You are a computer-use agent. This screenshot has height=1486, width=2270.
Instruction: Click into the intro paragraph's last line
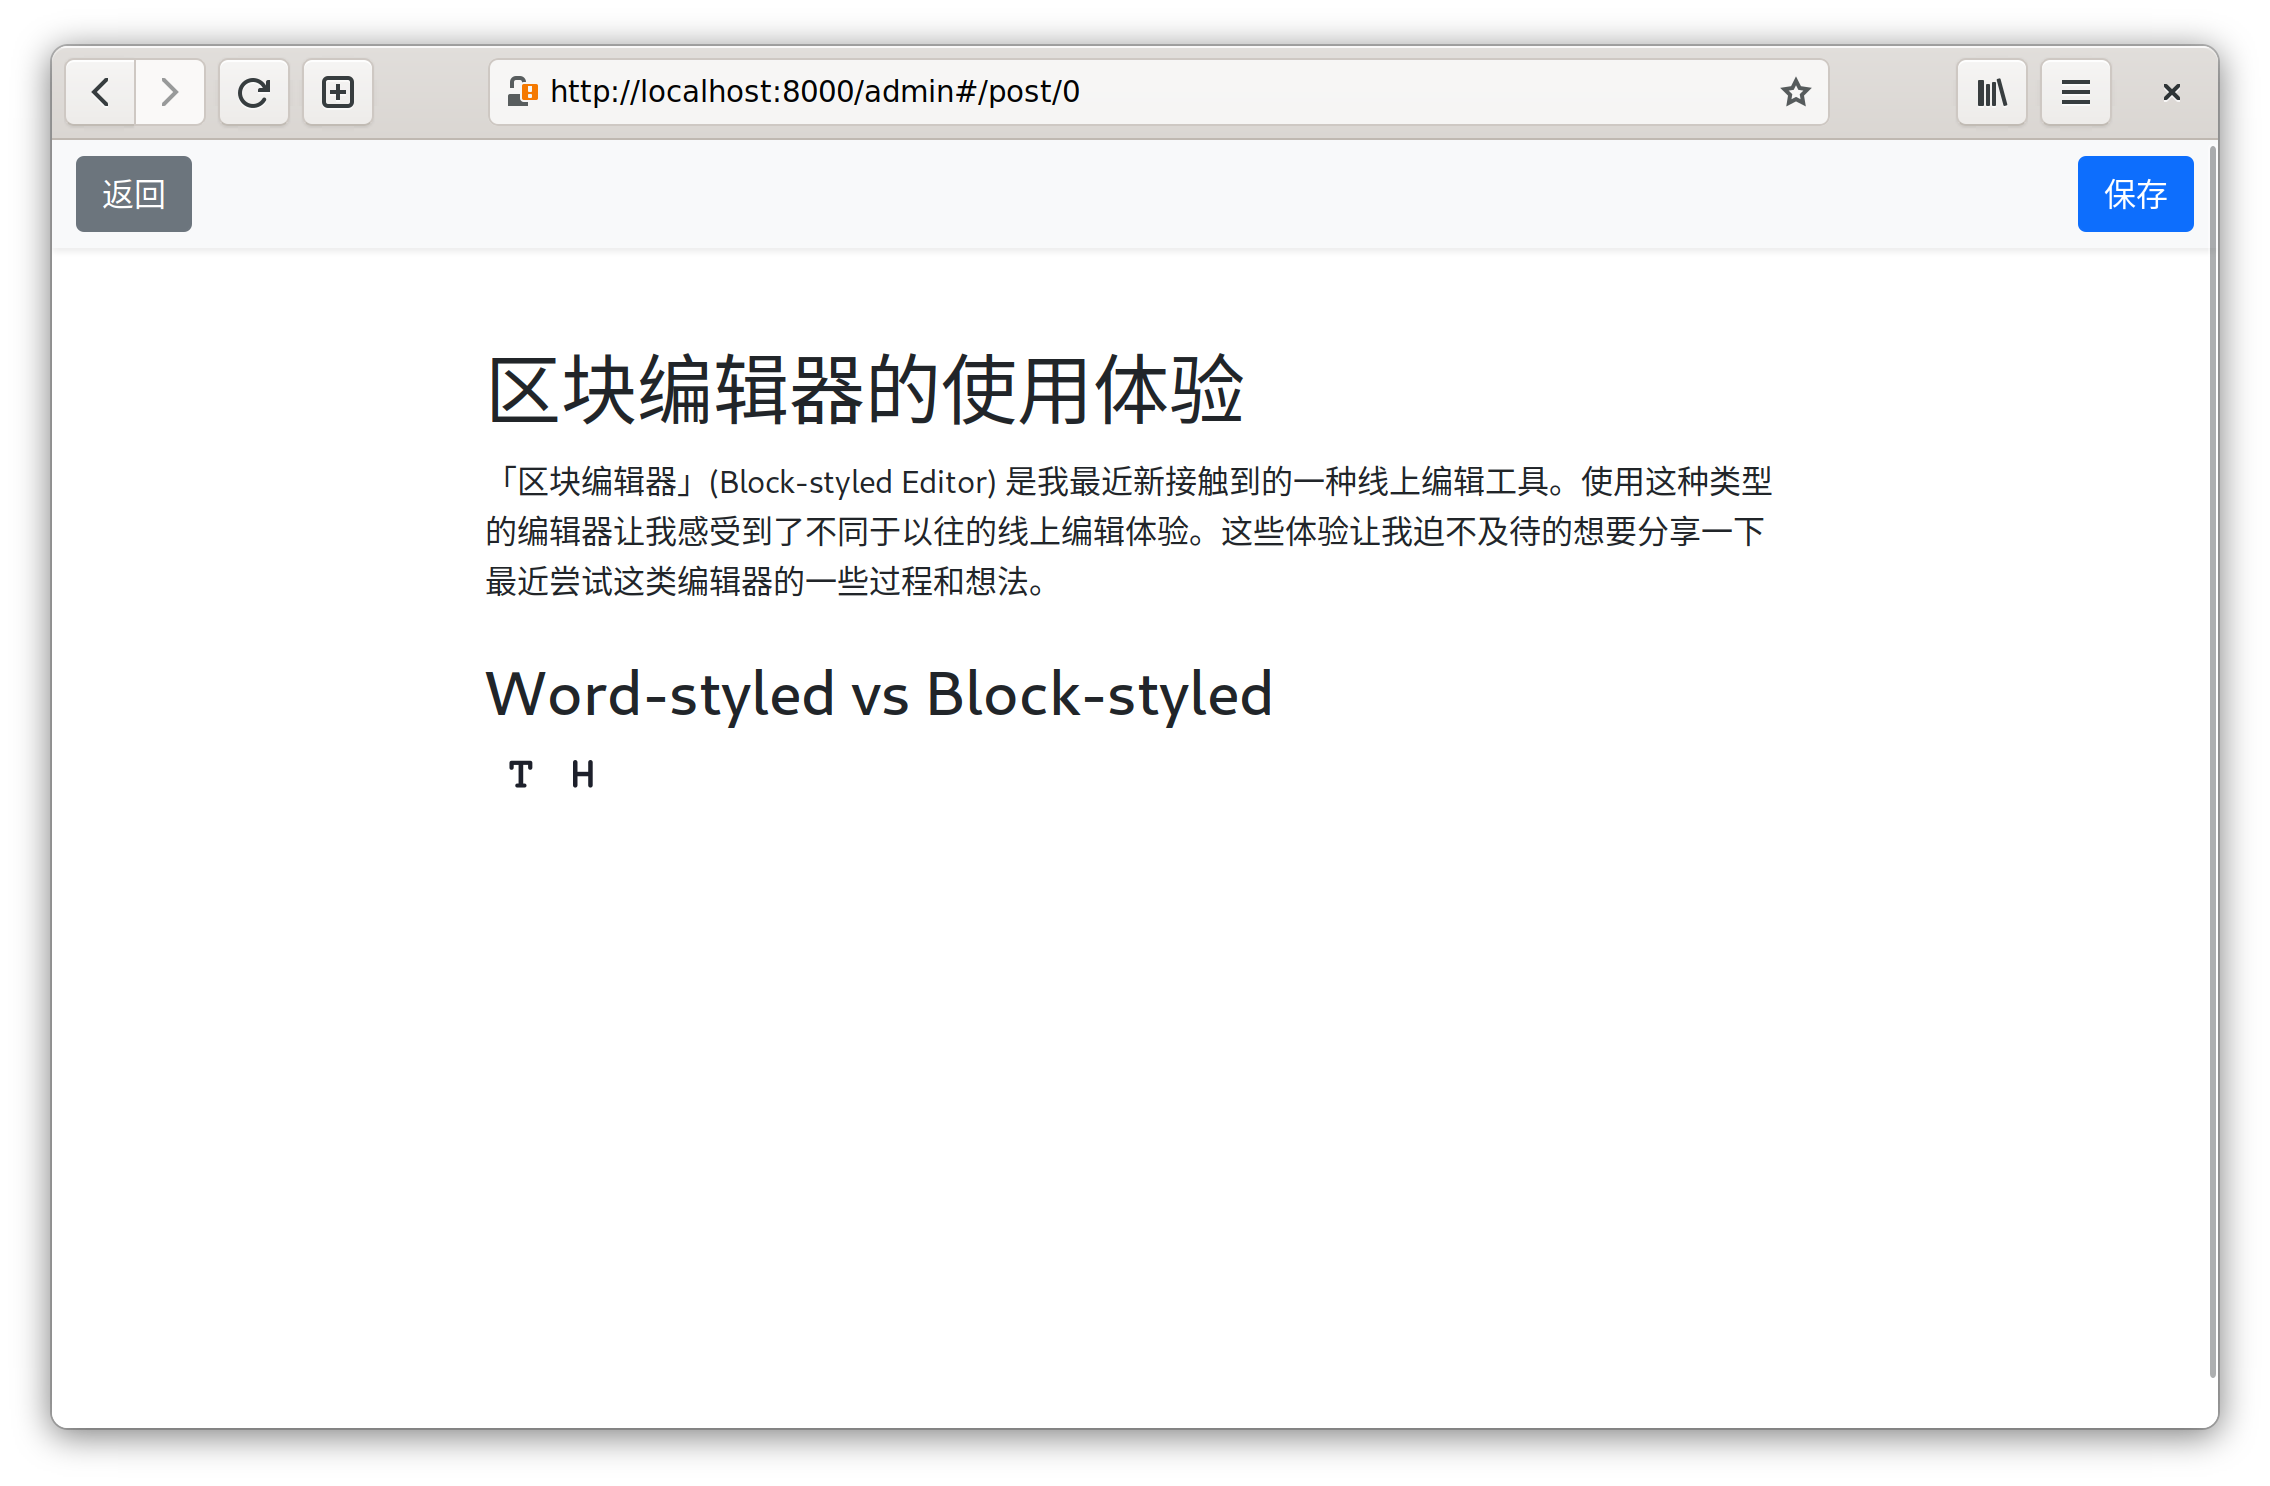[765, 581]
